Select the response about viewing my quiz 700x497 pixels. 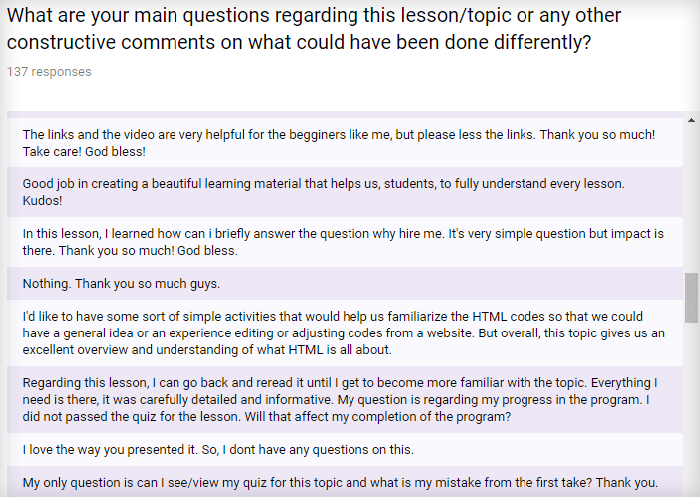(345, 481)
